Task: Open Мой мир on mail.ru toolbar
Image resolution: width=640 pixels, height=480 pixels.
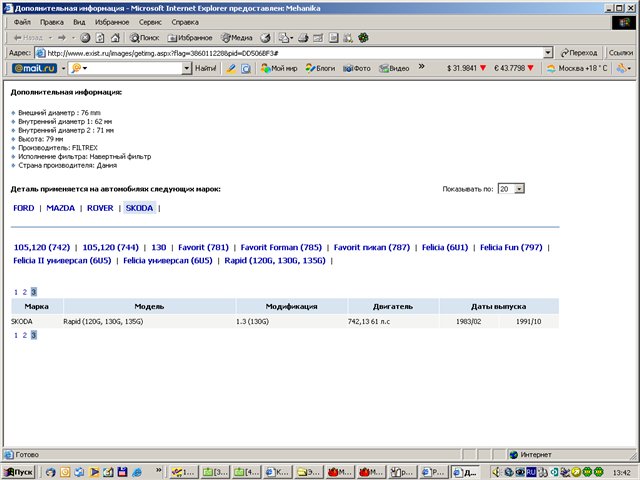Action: coord(279,69)
